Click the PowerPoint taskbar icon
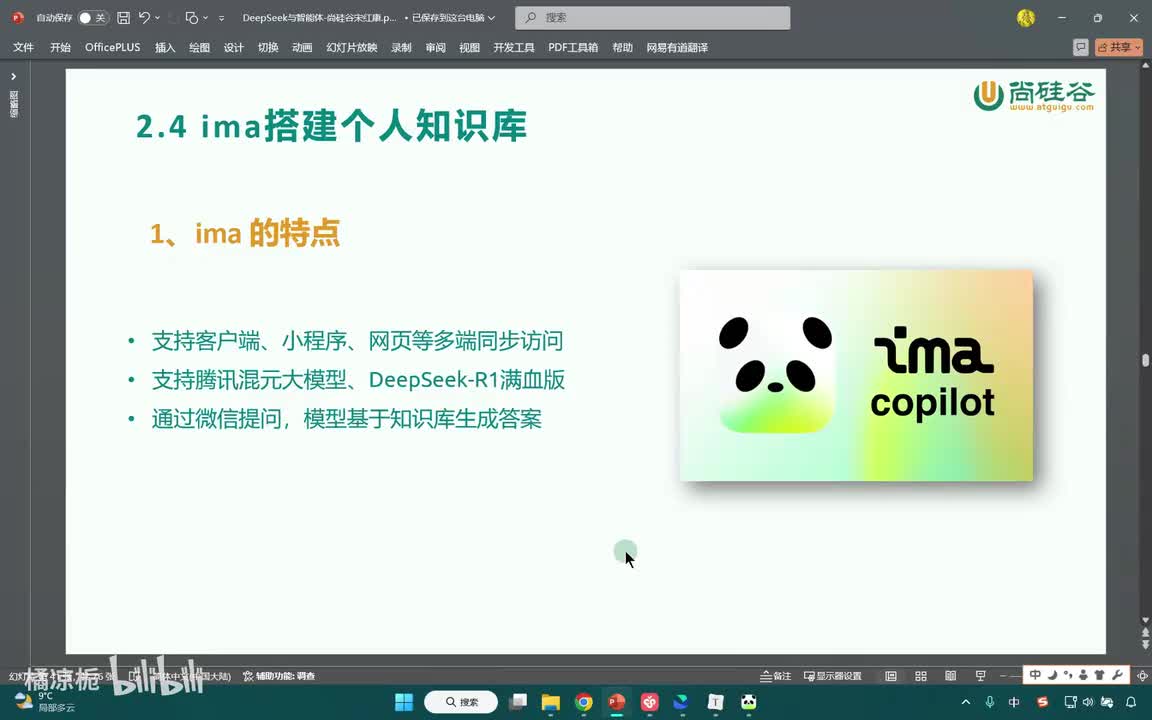The image size is (1152, 720). click(x=616, y=702)
